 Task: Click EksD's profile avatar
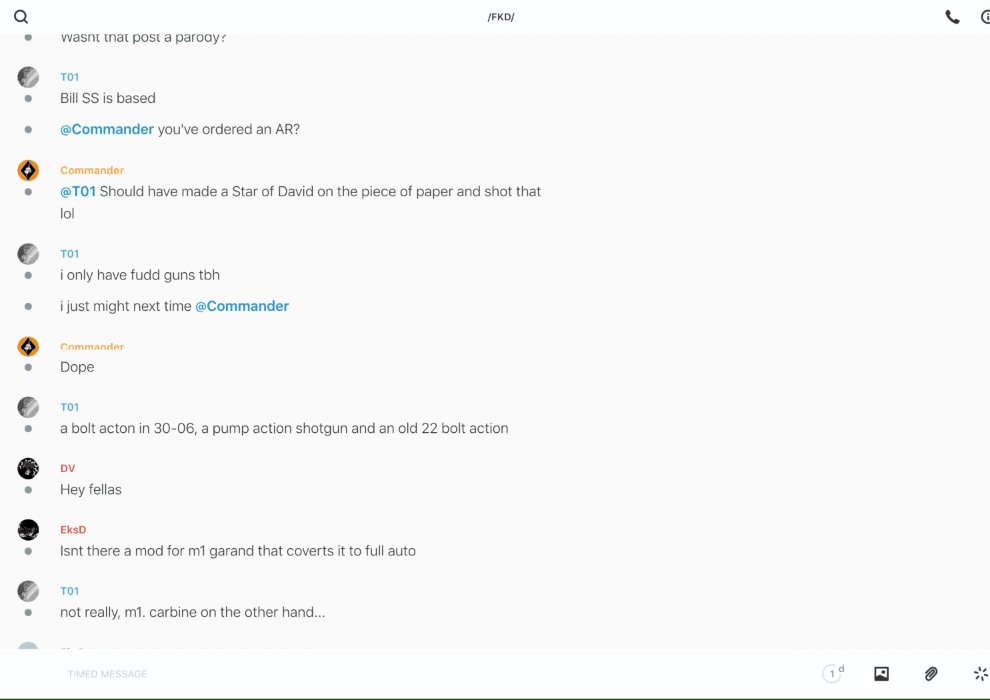click(x=28, y=530)
